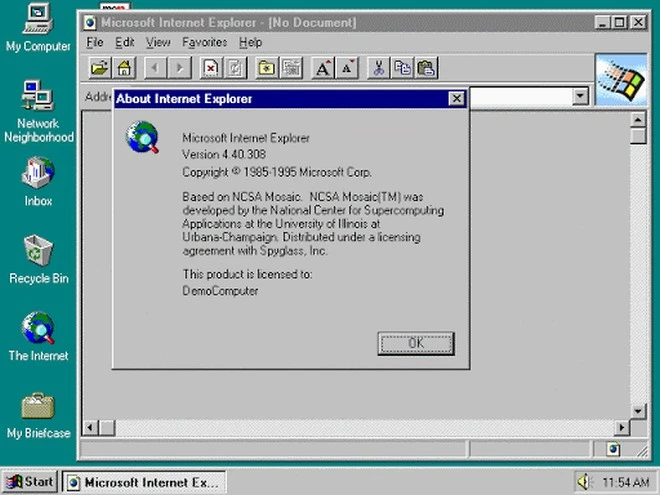Click the "DemoComputer" licensee text
Image resolution: width=660 pixels, height=495 pixels.
pyautogui.click(x=220, y=291)
